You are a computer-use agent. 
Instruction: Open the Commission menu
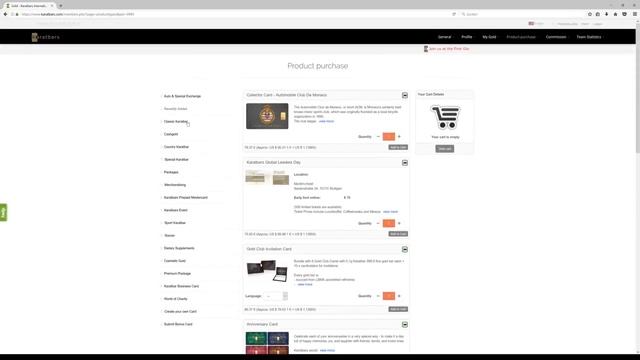[x=556, y=37]
